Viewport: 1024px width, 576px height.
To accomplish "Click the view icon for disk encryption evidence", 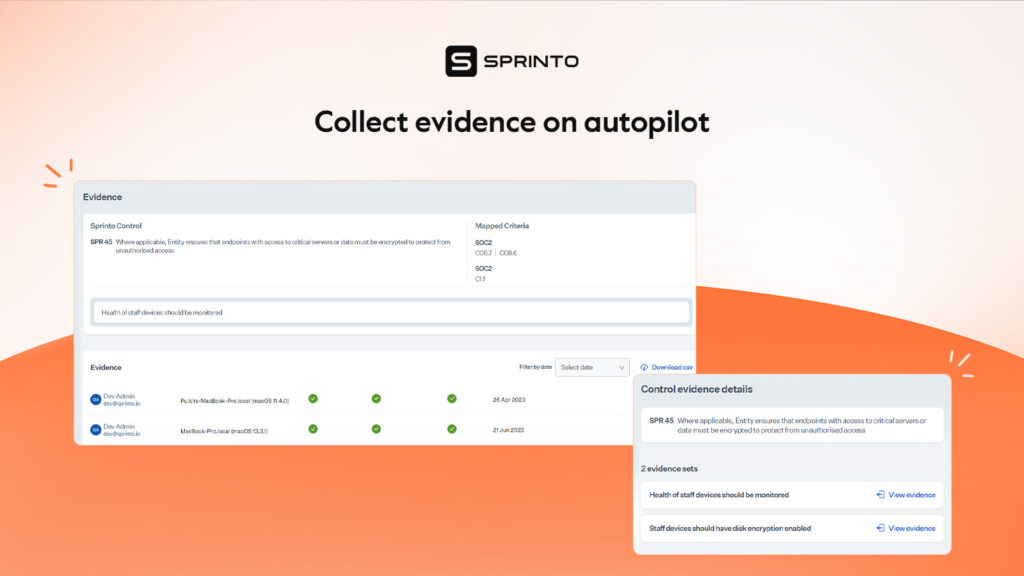I will click(880, 528).
